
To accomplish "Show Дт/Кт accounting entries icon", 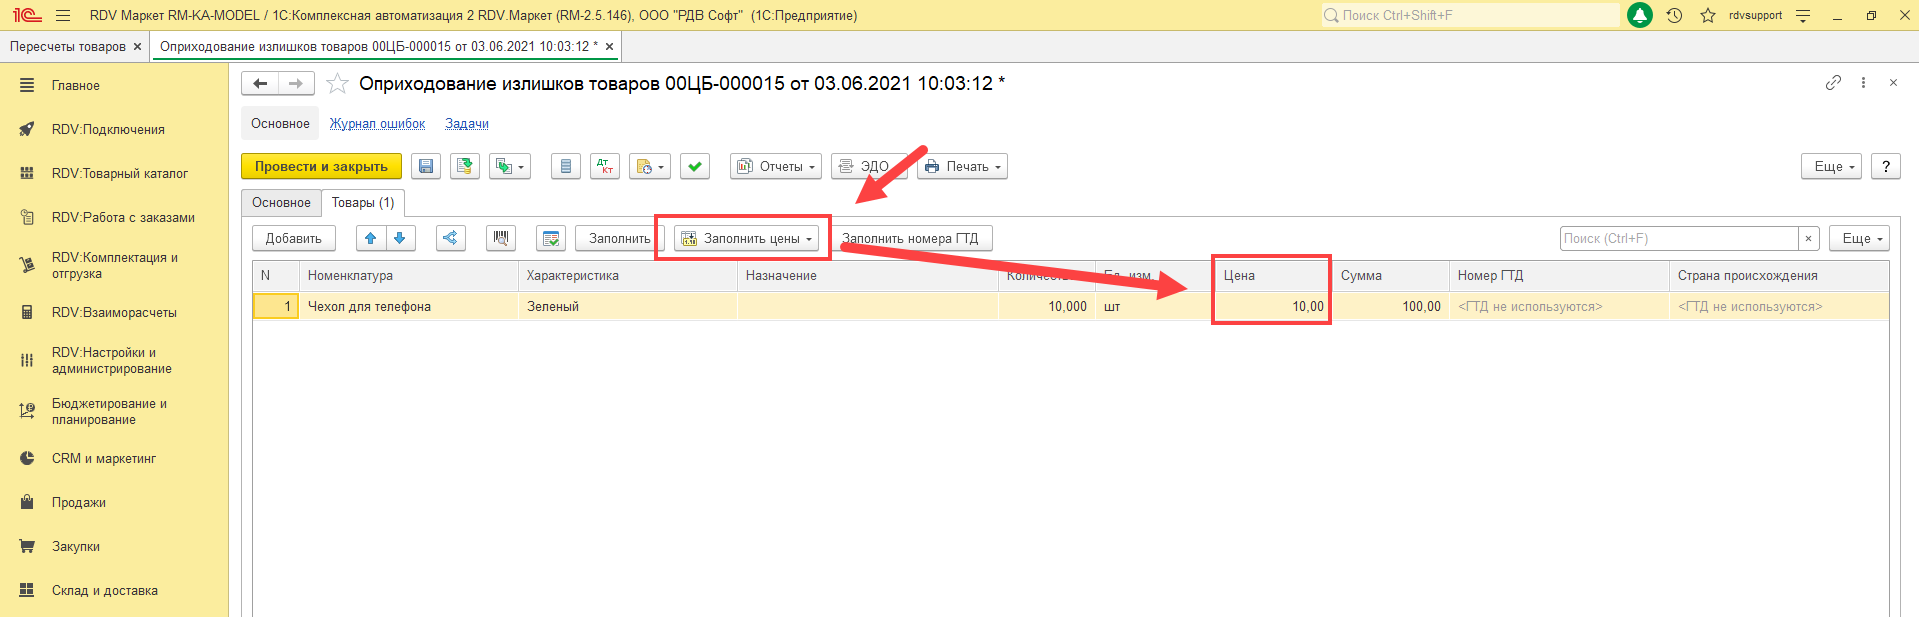I will (x=605, y=166).
